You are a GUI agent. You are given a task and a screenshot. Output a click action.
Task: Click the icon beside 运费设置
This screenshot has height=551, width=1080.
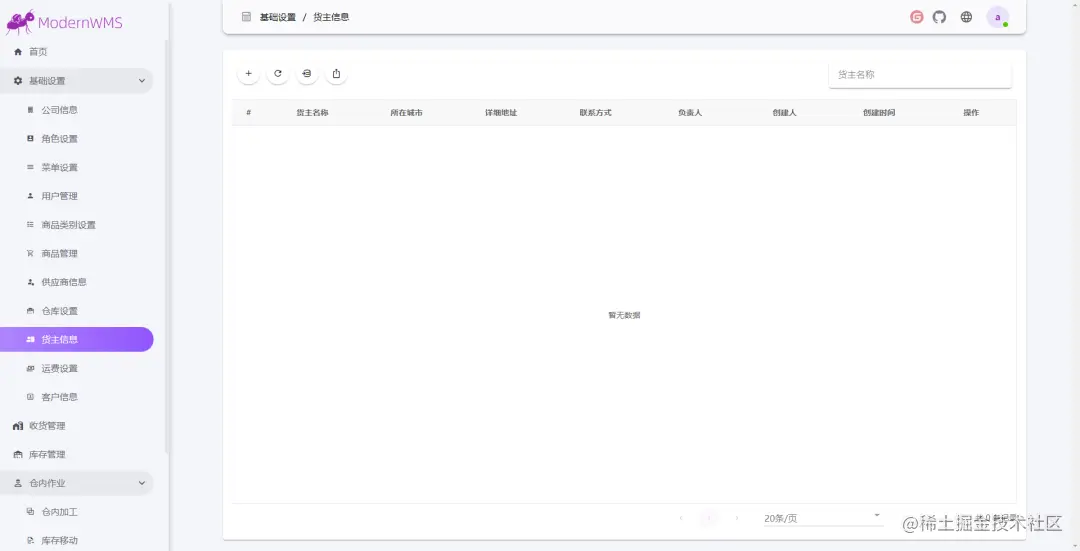(x=30, y=368)
